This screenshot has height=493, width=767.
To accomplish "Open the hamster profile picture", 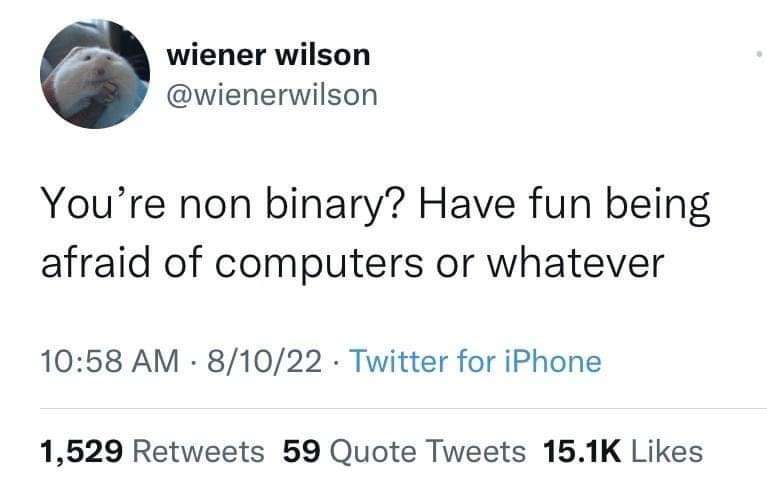I will point(95,74).
